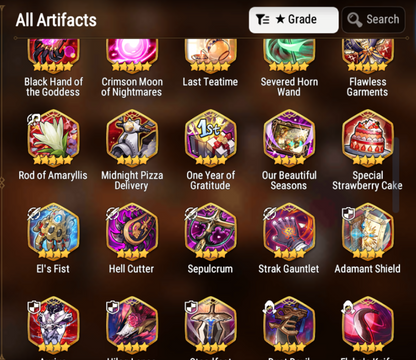Click the artifact list vertical scrollbar

(x=396, y=175)
